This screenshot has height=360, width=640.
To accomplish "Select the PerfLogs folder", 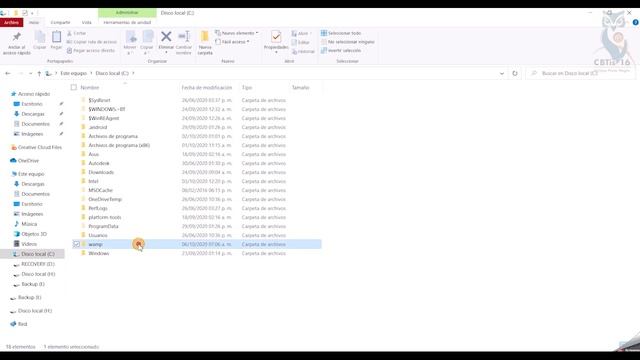I will point(98,208).
